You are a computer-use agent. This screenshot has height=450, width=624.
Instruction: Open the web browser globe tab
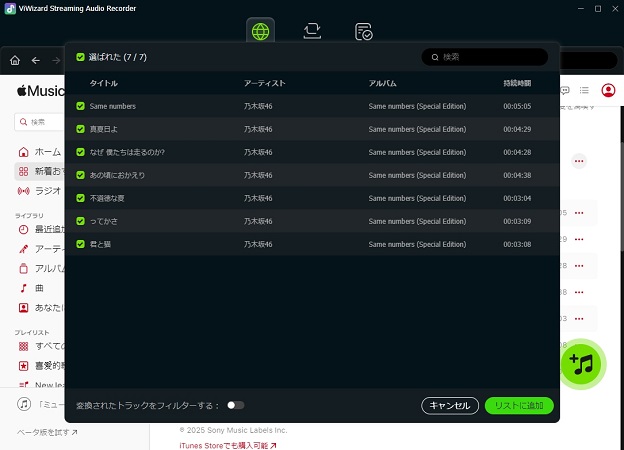260,31
